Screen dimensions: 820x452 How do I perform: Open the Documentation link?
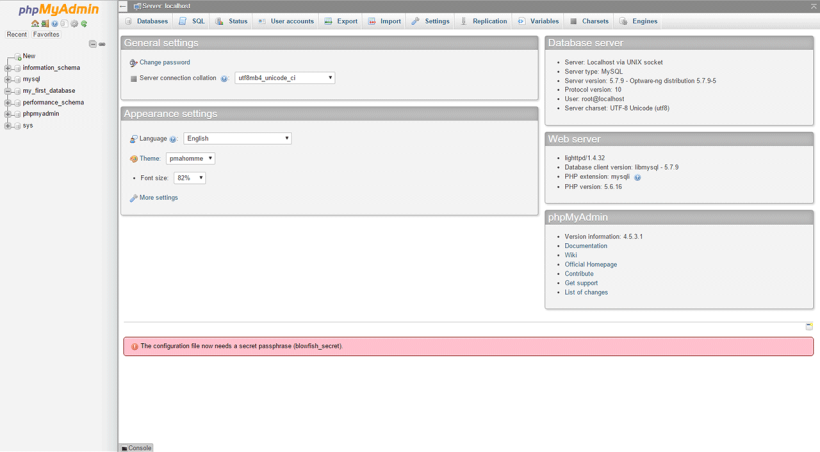[x=586, y=246]
